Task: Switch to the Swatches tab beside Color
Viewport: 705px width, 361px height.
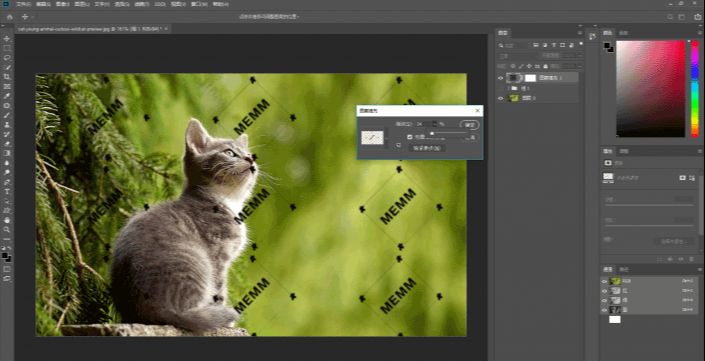Action: [x=623, y=33]
